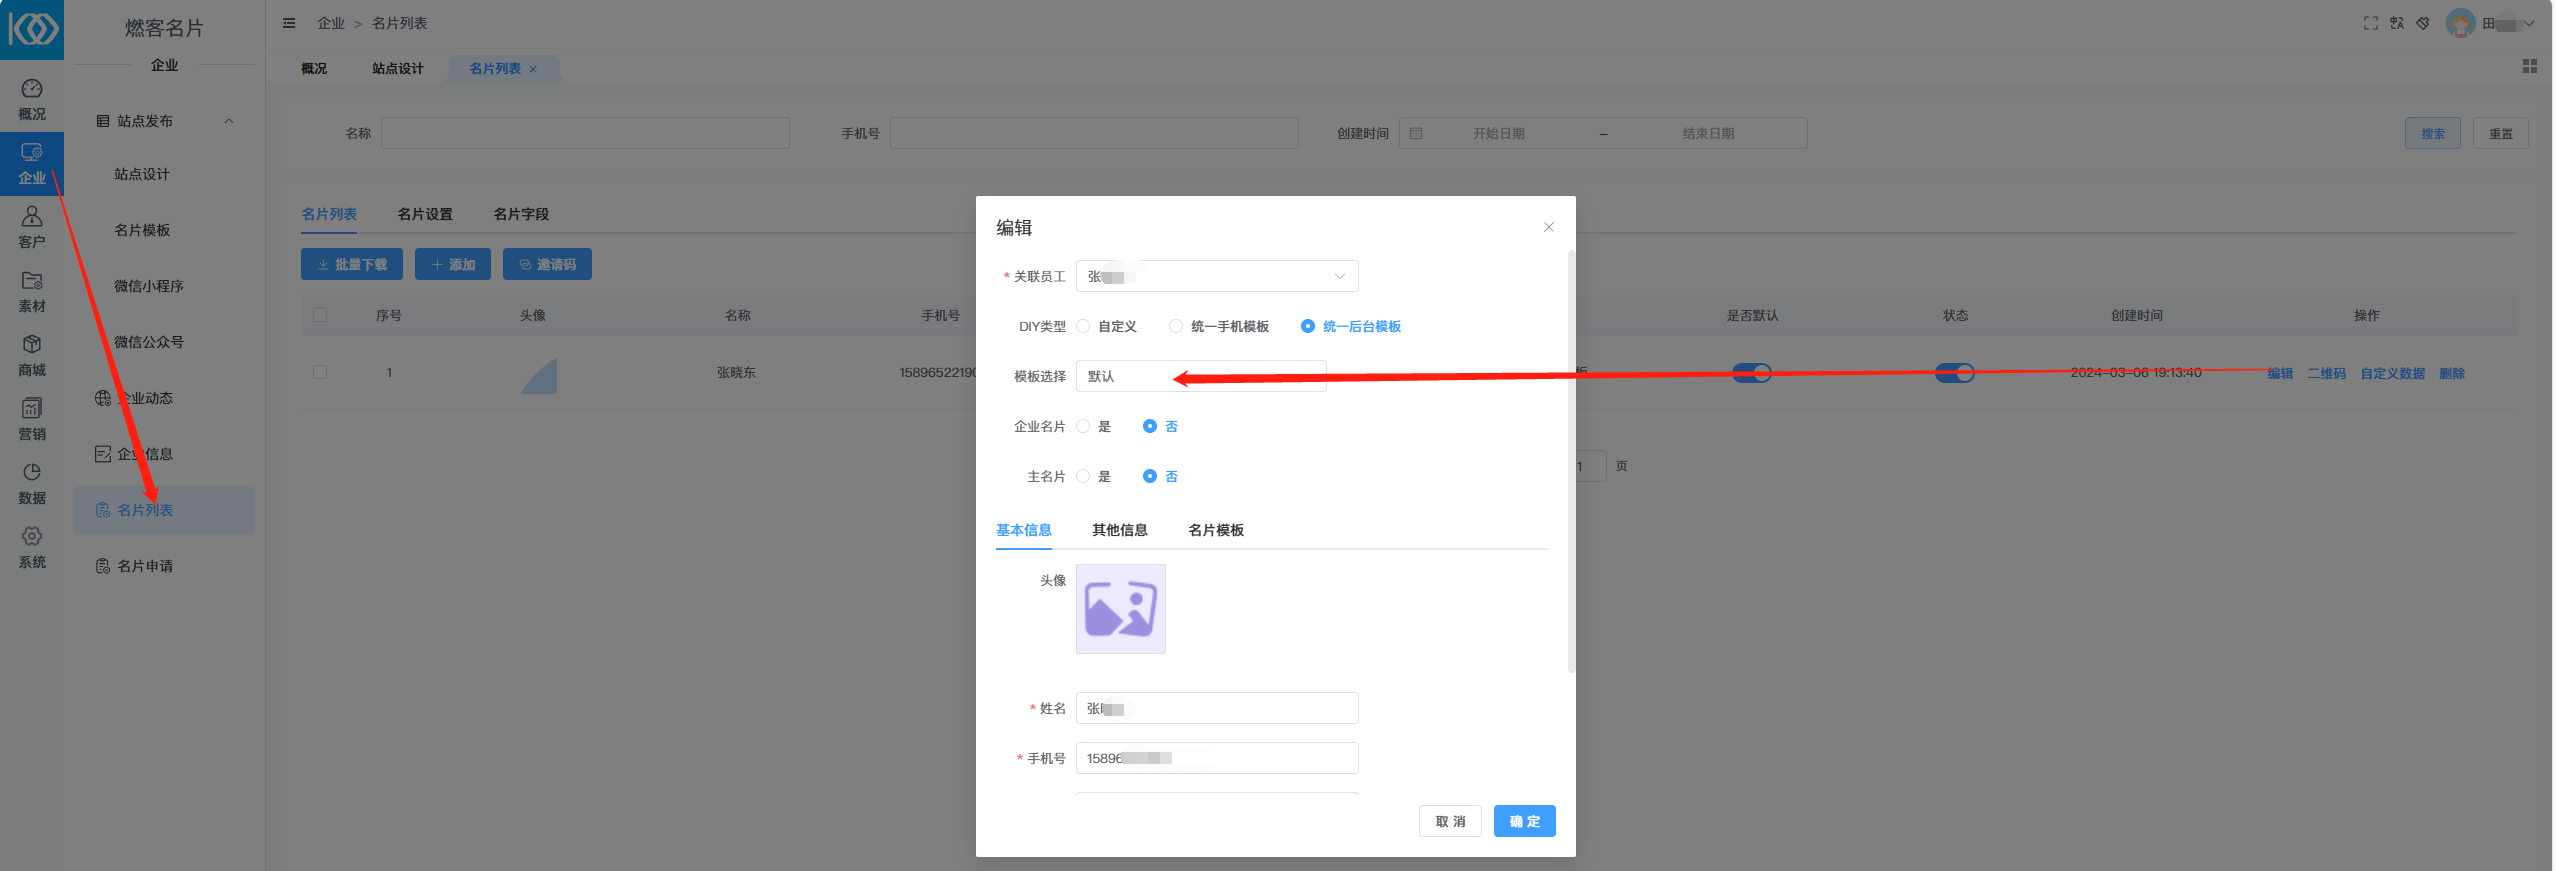
Task: Click the fullscreen icon in top bar
Action: pos(2370,23)
